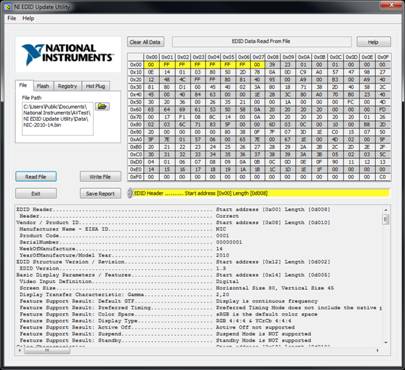Screen dimensions: 405x370
Task: Select row header 0x10 in hex table
Action: pyautogui.click(x=136, y=72)
